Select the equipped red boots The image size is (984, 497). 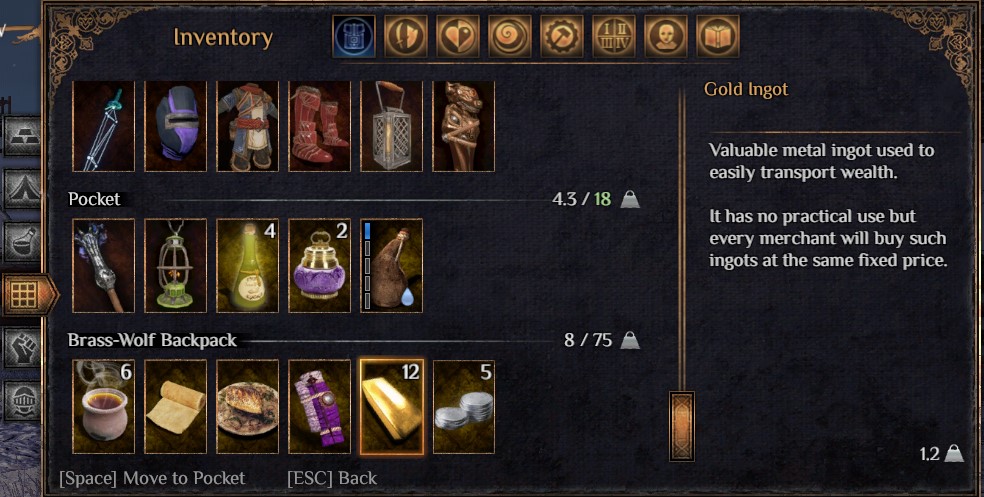319,126
